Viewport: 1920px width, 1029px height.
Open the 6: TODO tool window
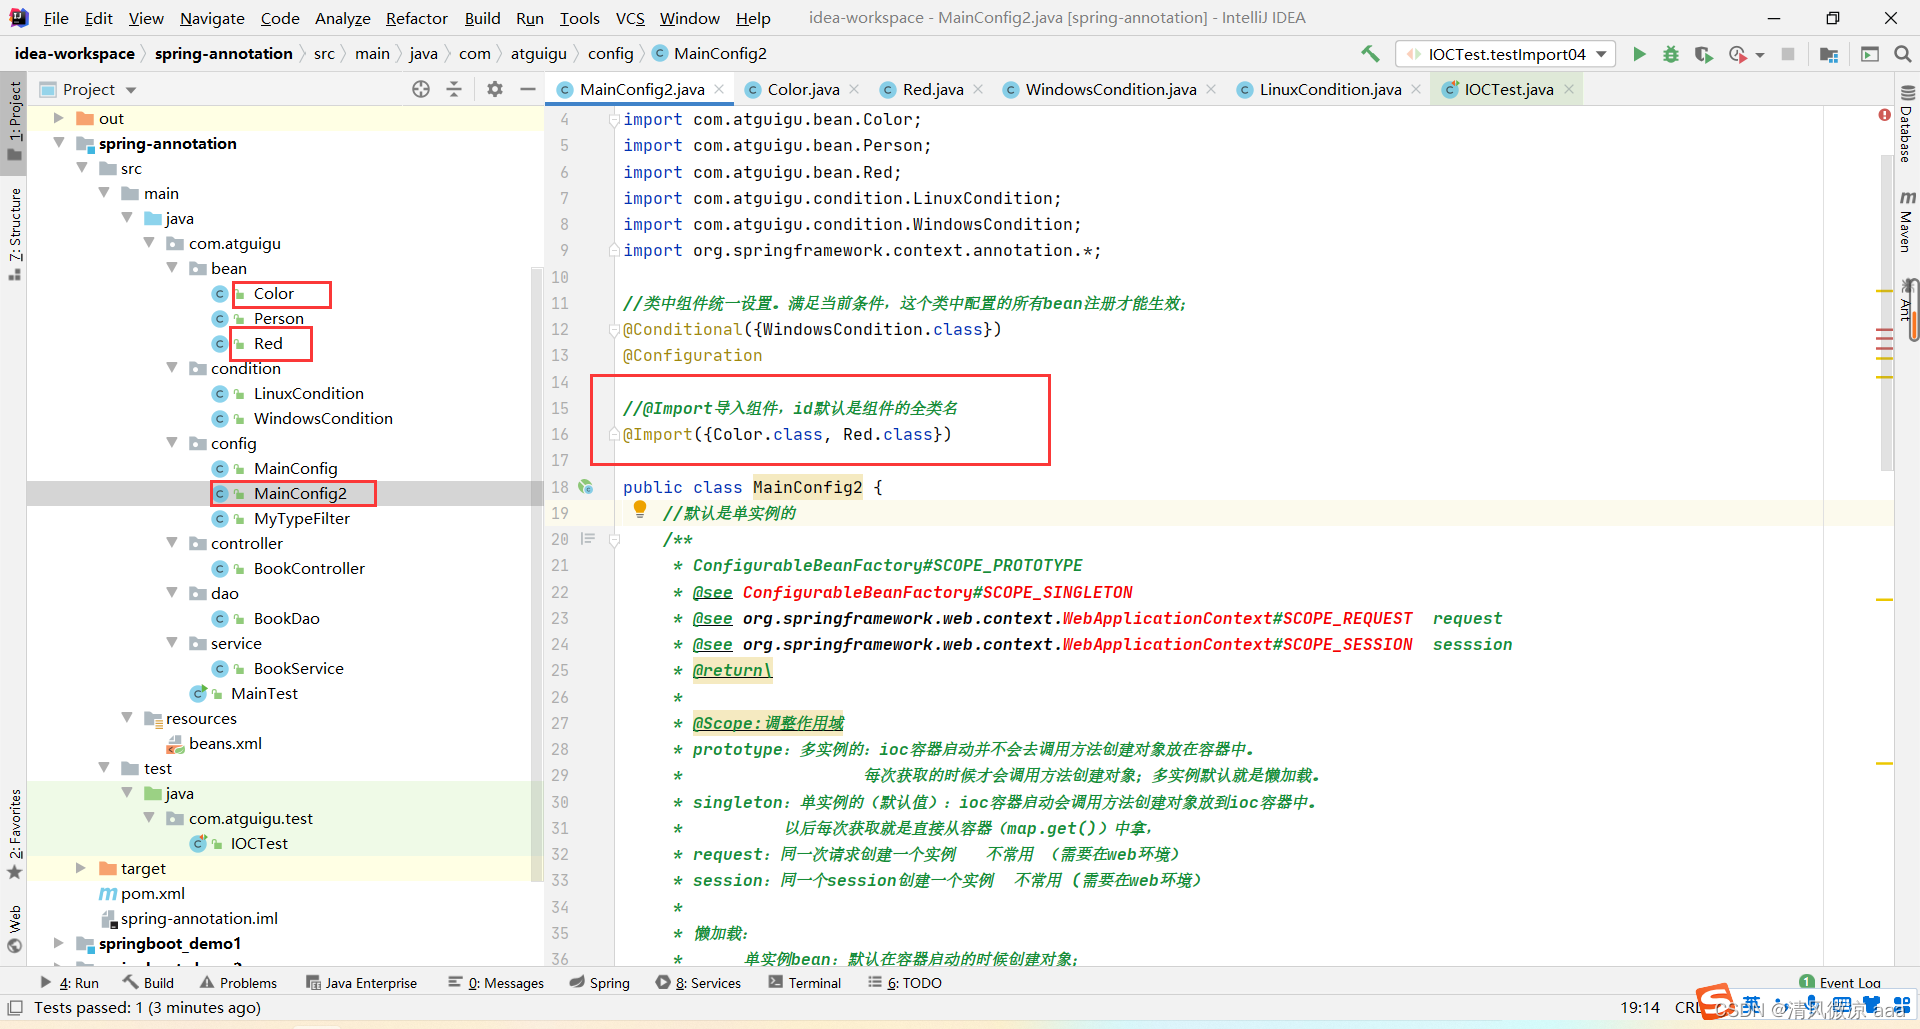coord(905,982)
